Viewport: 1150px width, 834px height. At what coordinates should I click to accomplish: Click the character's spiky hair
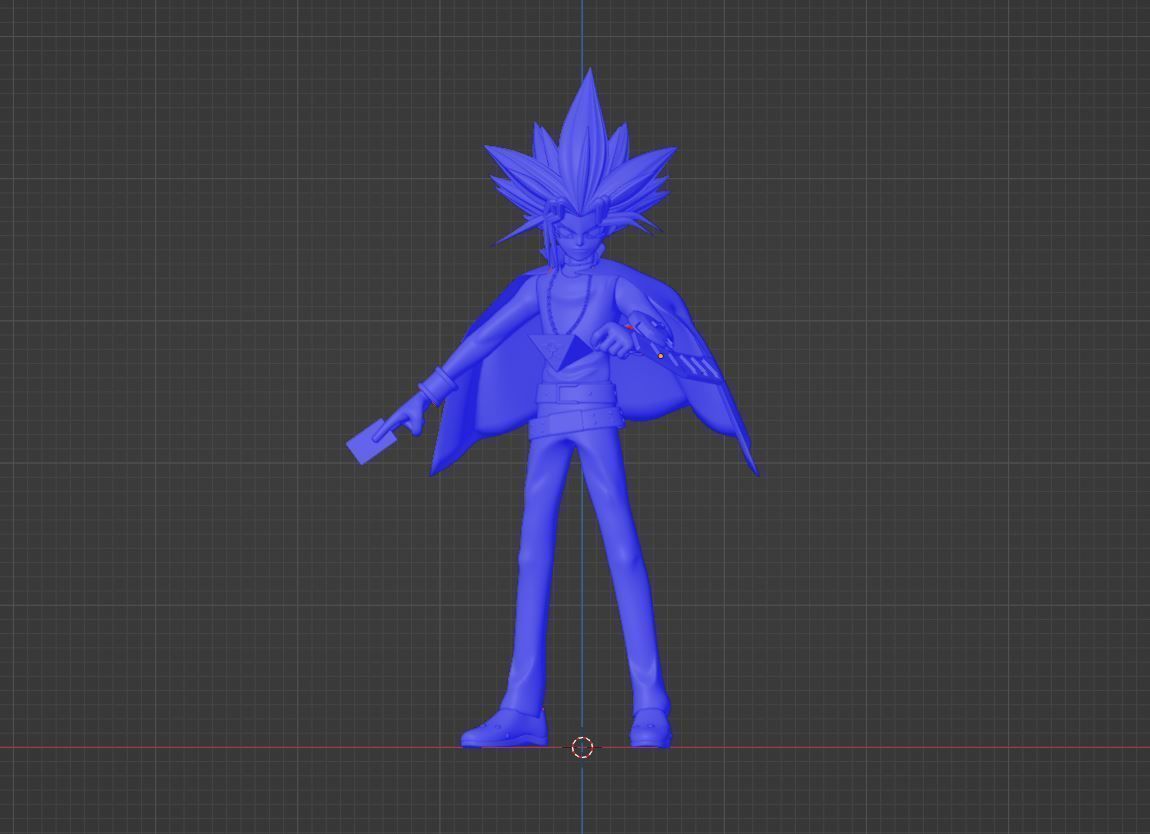point(582,161)
